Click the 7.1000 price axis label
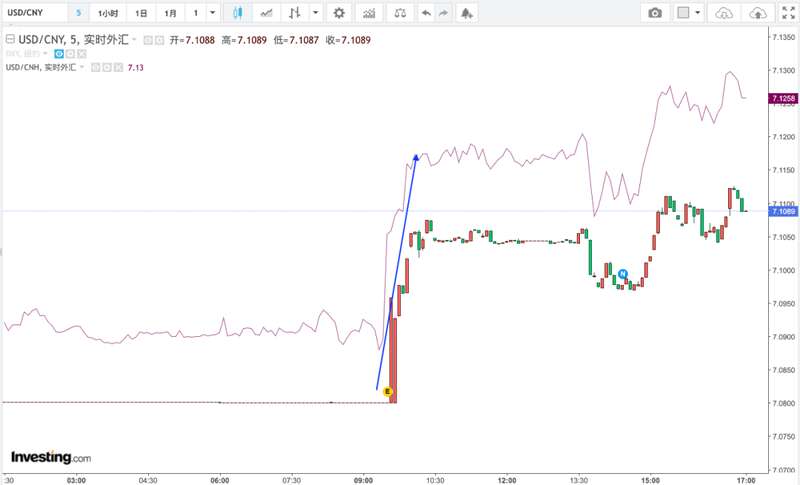The width and height of the screenshot is (800, 485). tap(784, 270)
